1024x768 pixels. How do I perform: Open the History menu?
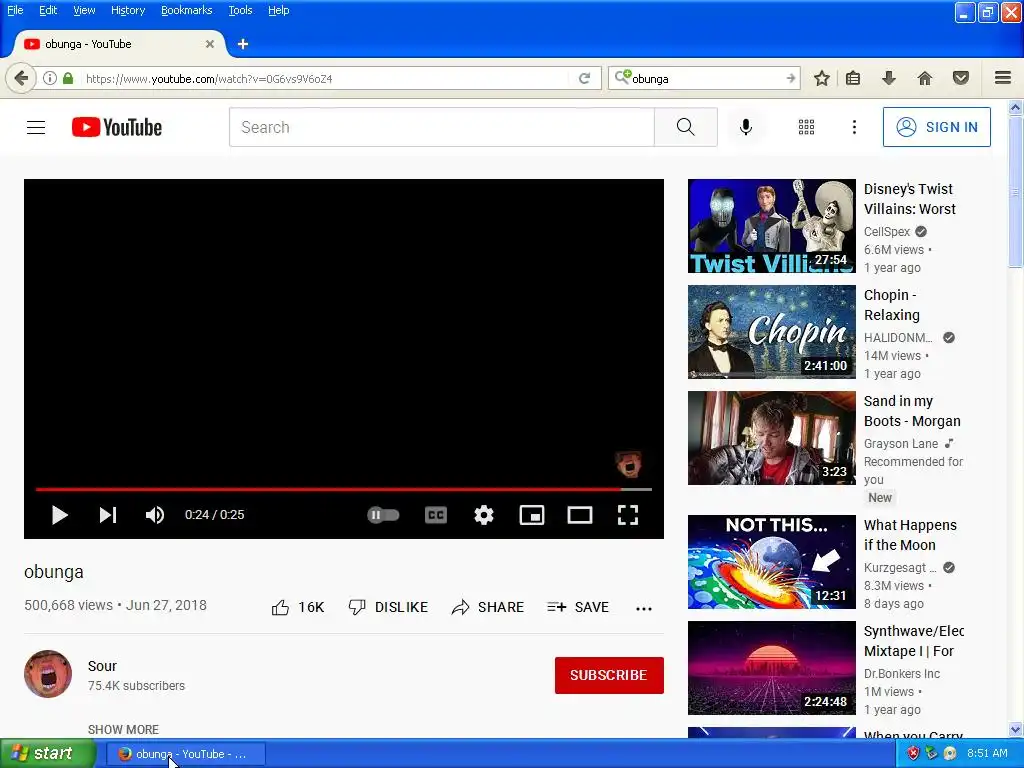[128, 10]
